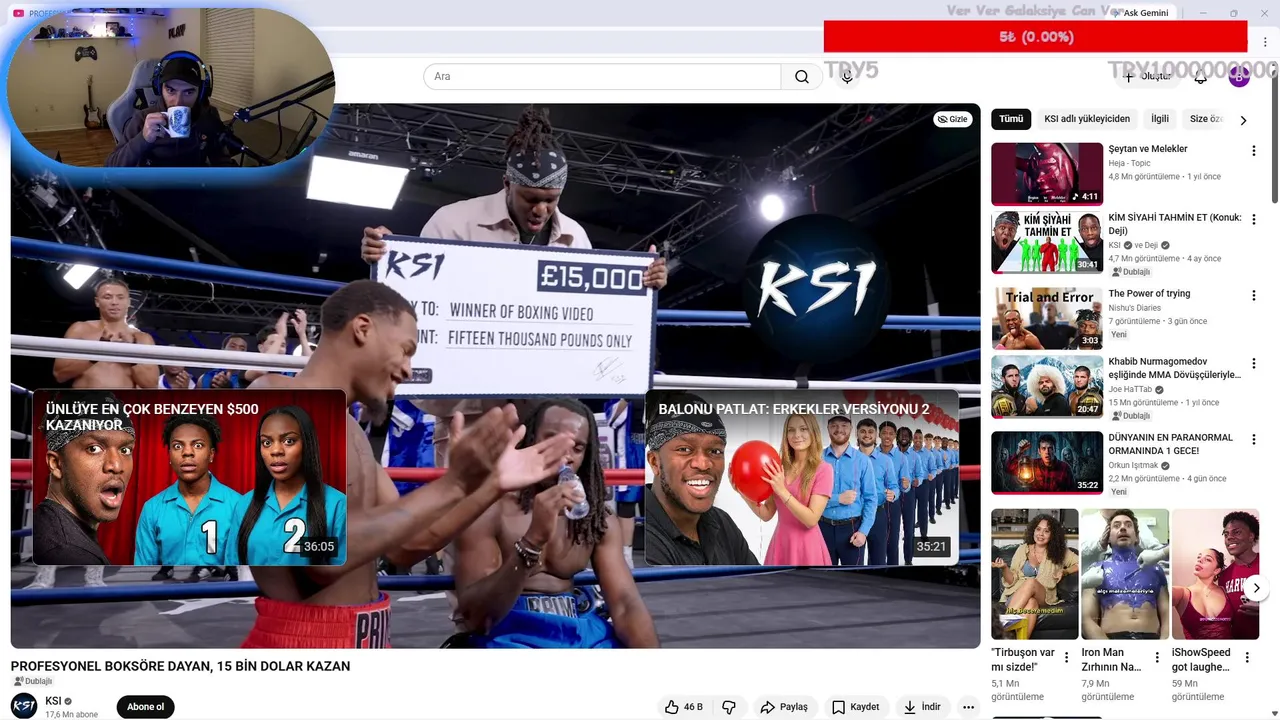
Task: Dislike the video with thumbs down
Action: pyautogui.click(x=729, y=707)
